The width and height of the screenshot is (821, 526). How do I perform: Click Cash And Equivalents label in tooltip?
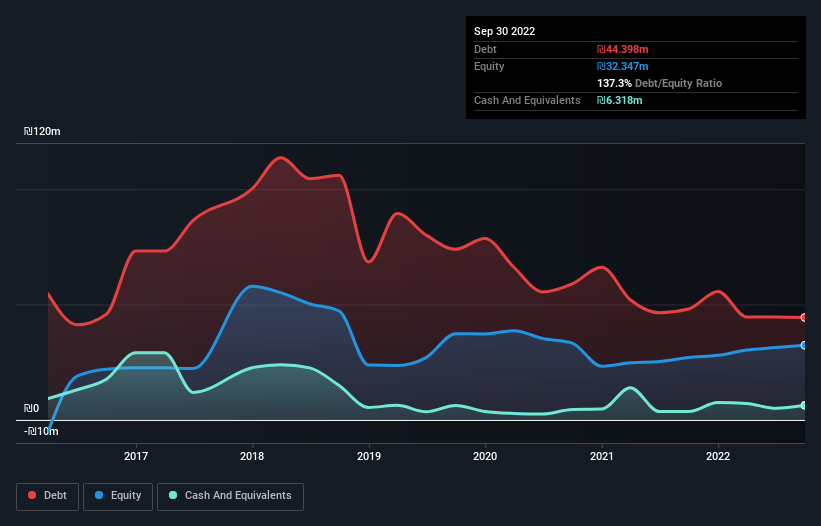click(527, 100)
